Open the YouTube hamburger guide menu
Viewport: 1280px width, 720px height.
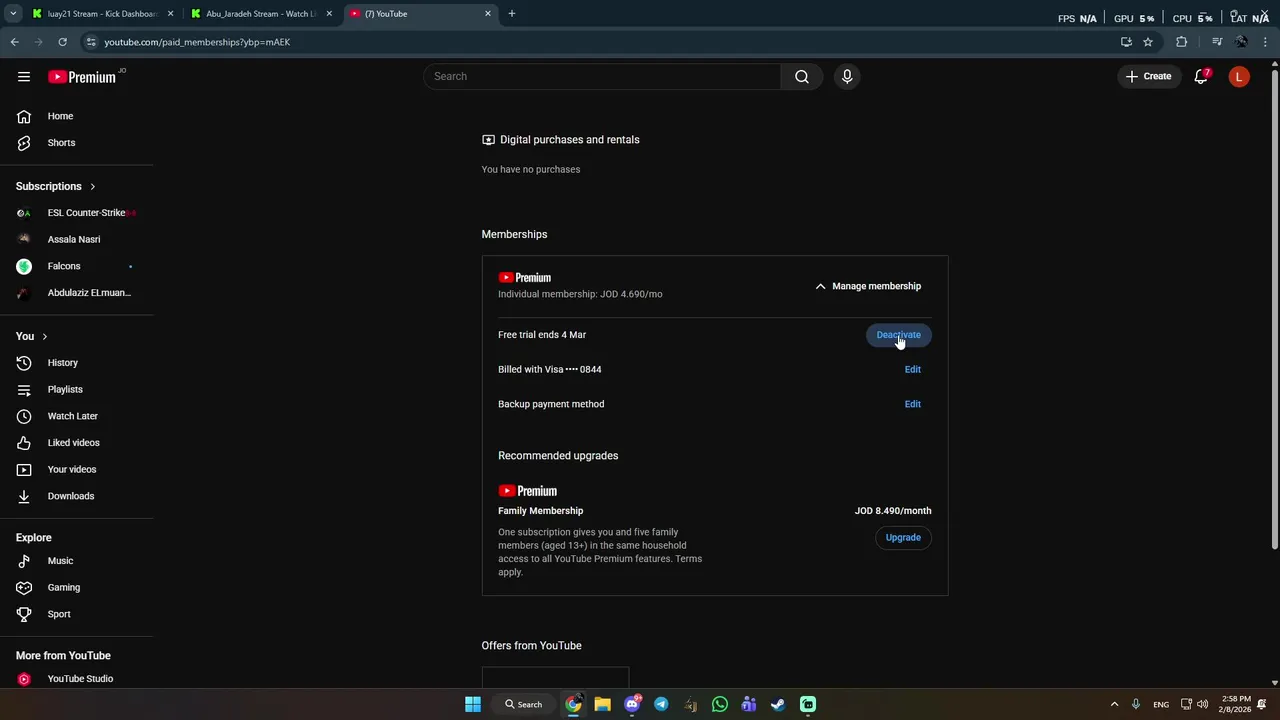tap(24, 77)
